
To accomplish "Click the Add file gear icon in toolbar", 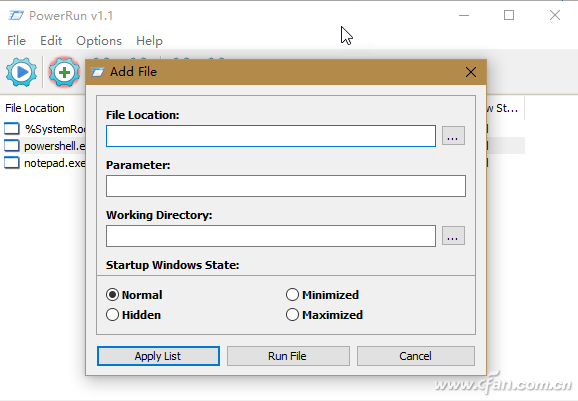I will pyautogui.click(x=64, y=72).
